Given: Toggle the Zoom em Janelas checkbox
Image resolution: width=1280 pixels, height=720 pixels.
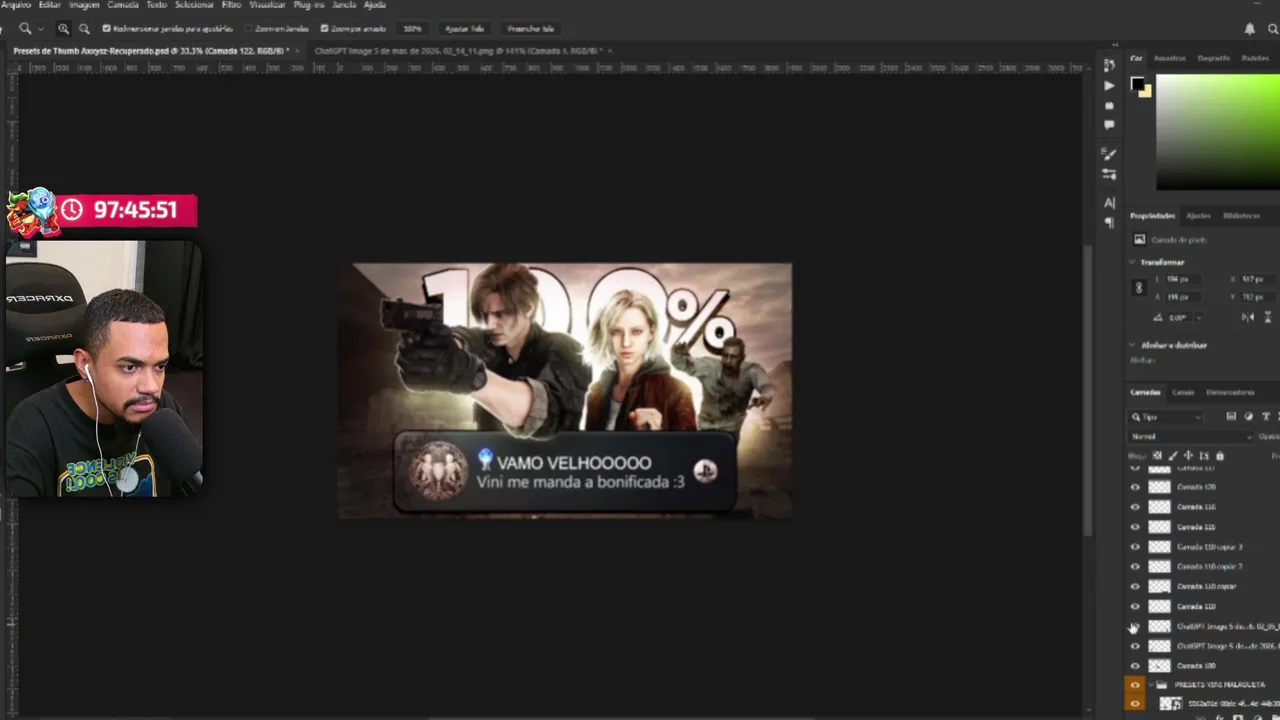Looking at the screenshot, I should 248,29.
